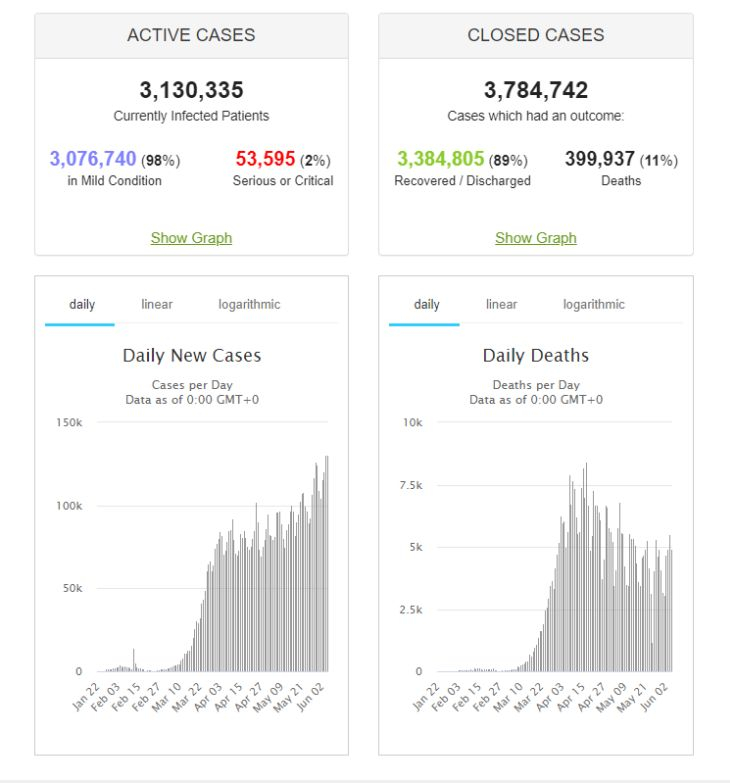This screenshot has height=783, width=730.
Task: Switch Daily New Cases chart to logarithmic
Action: [249, 305]
